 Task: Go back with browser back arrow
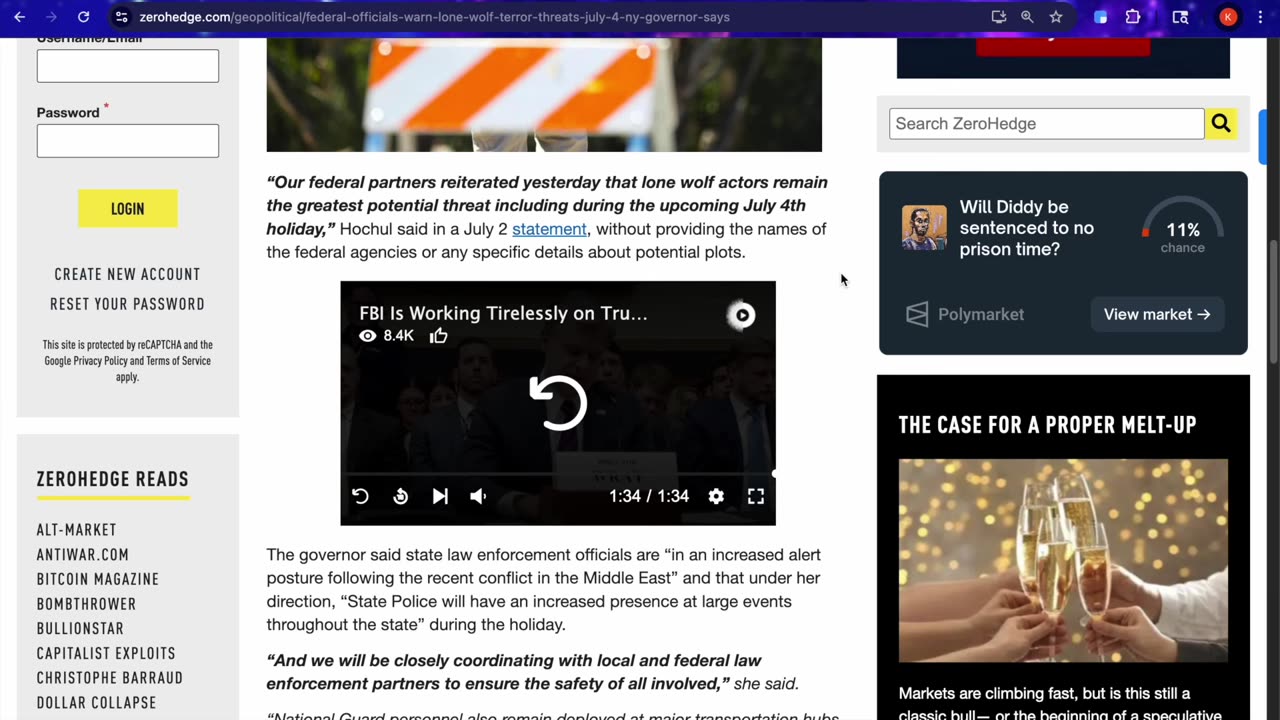pyautogui.click(x=19, y=17)
